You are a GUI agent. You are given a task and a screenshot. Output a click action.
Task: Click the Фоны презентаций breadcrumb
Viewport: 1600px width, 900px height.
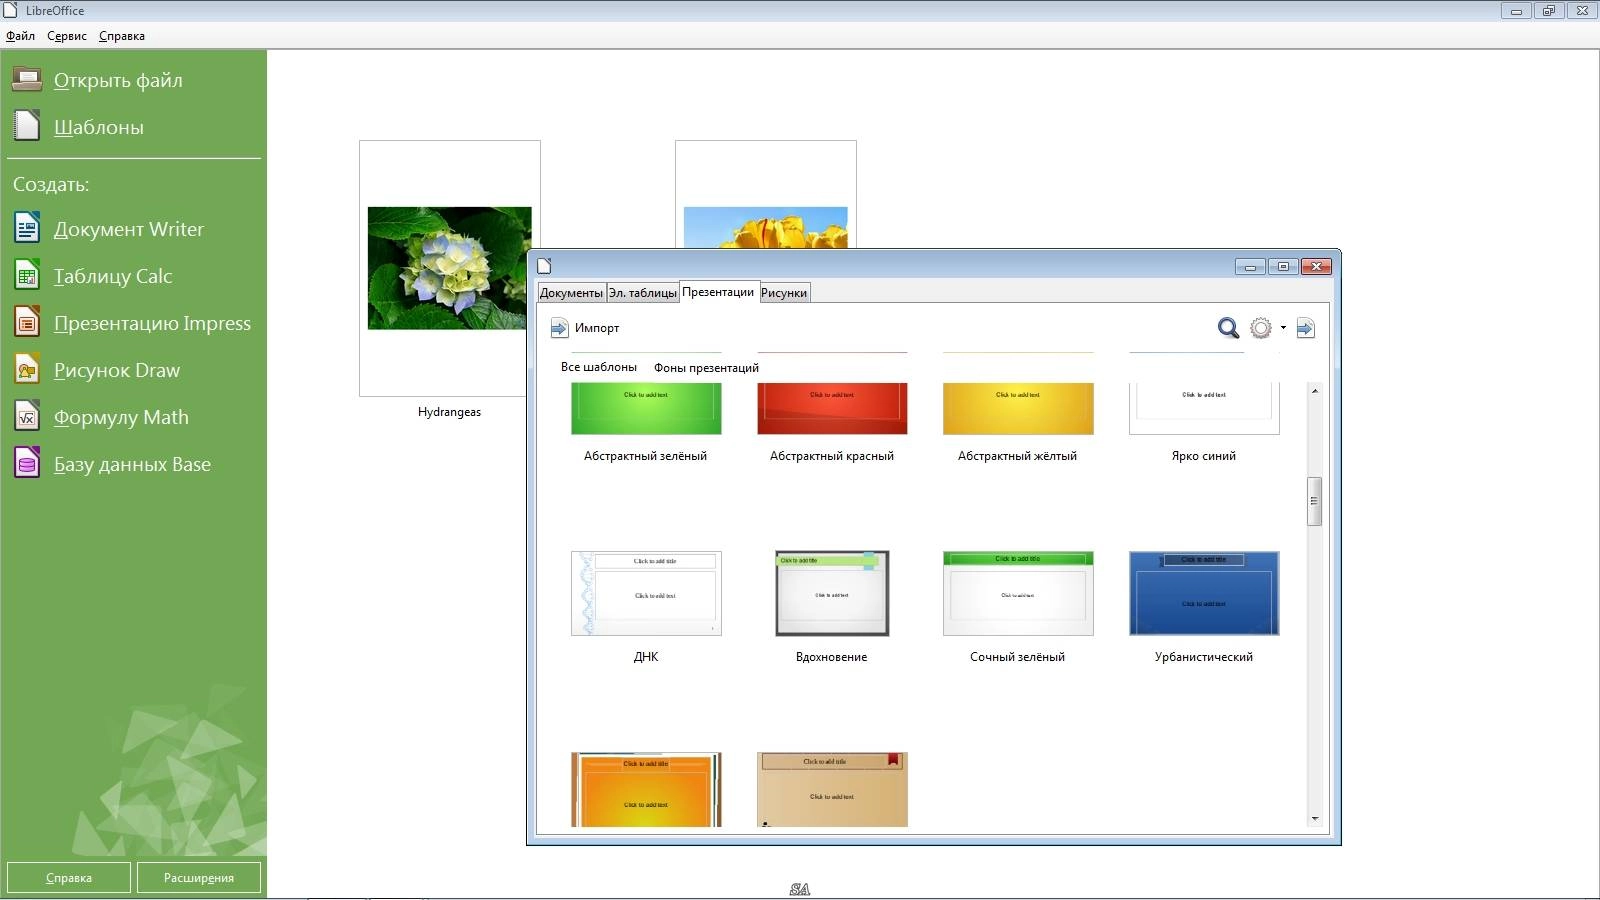[x=706, y=368]
